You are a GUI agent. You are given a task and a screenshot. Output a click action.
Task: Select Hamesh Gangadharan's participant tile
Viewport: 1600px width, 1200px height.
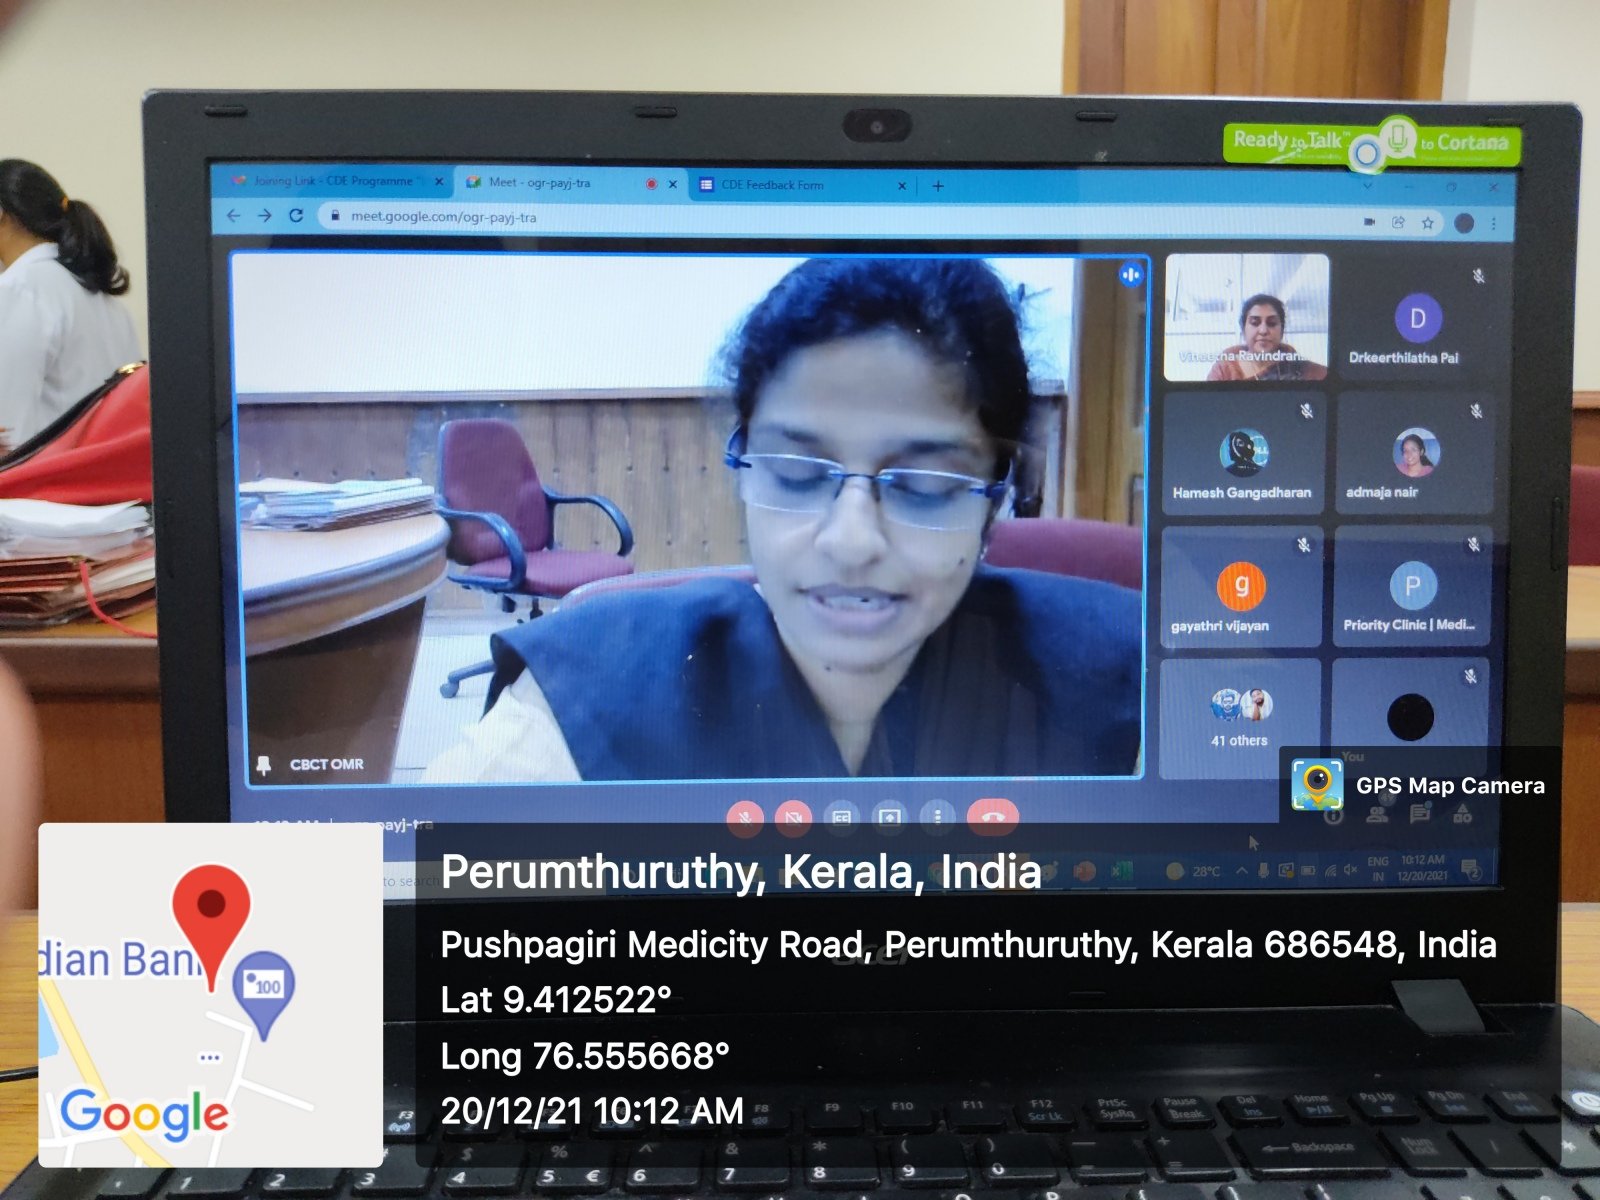point(1242,455)
